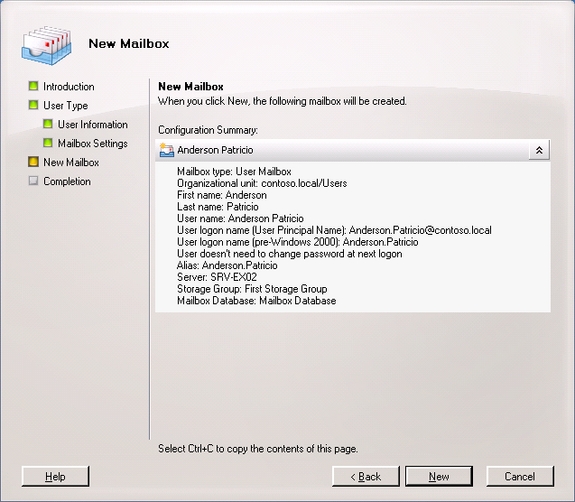Click the Server: SRV-EX02 summary line
575x502 pixels.
217,277
